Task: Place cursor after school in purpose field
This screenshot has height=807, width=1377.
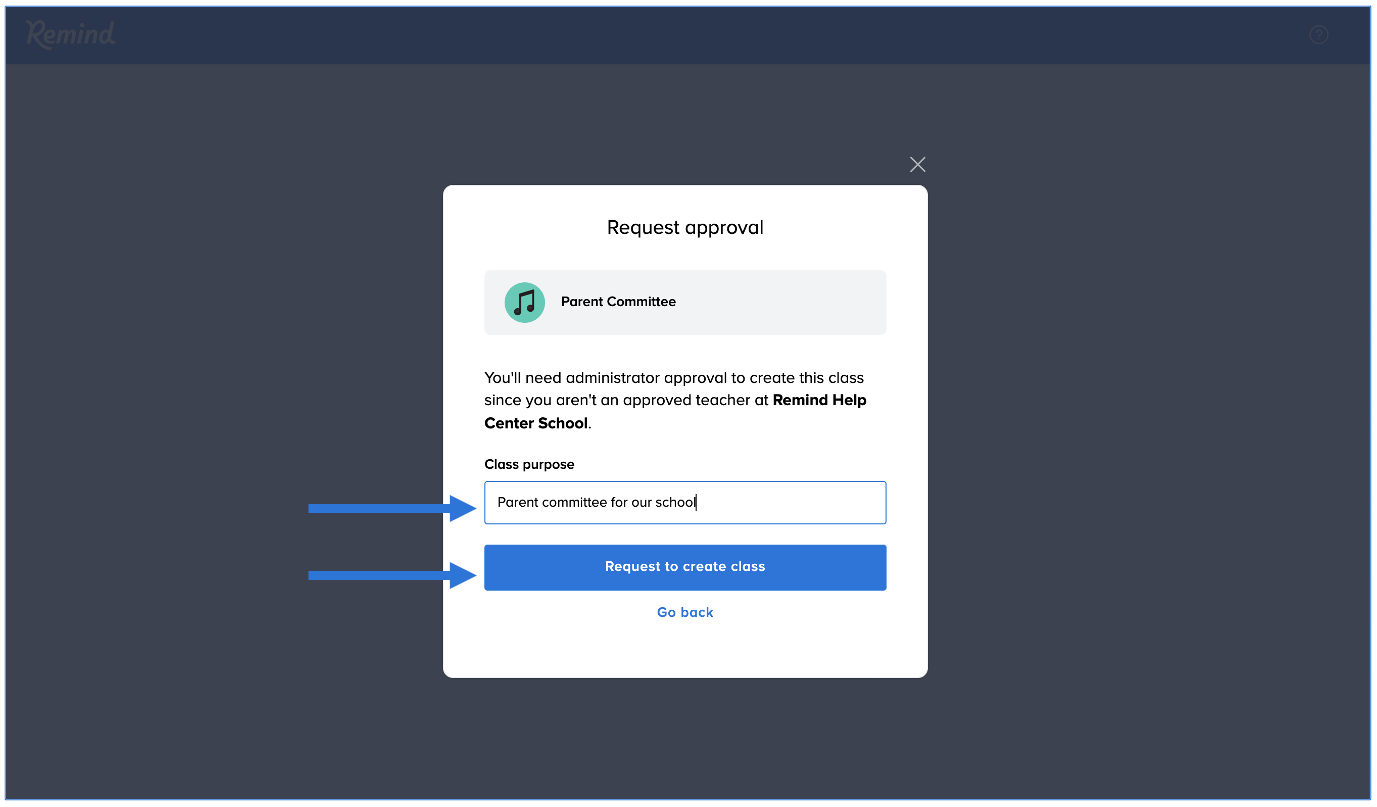Action: coord(697,503)
